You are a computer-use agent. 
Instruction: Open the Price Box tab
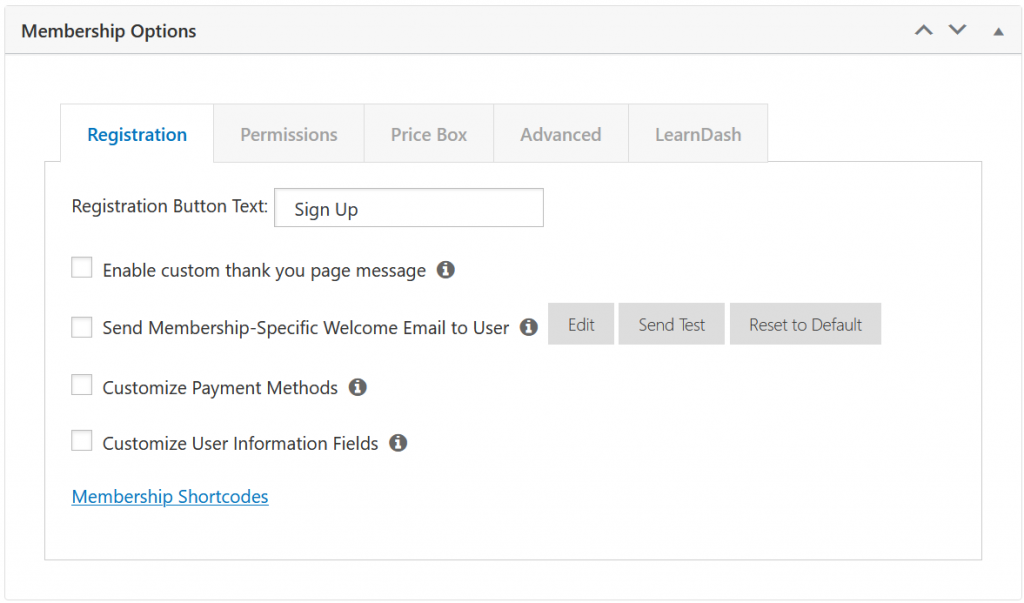coord(429,134)
